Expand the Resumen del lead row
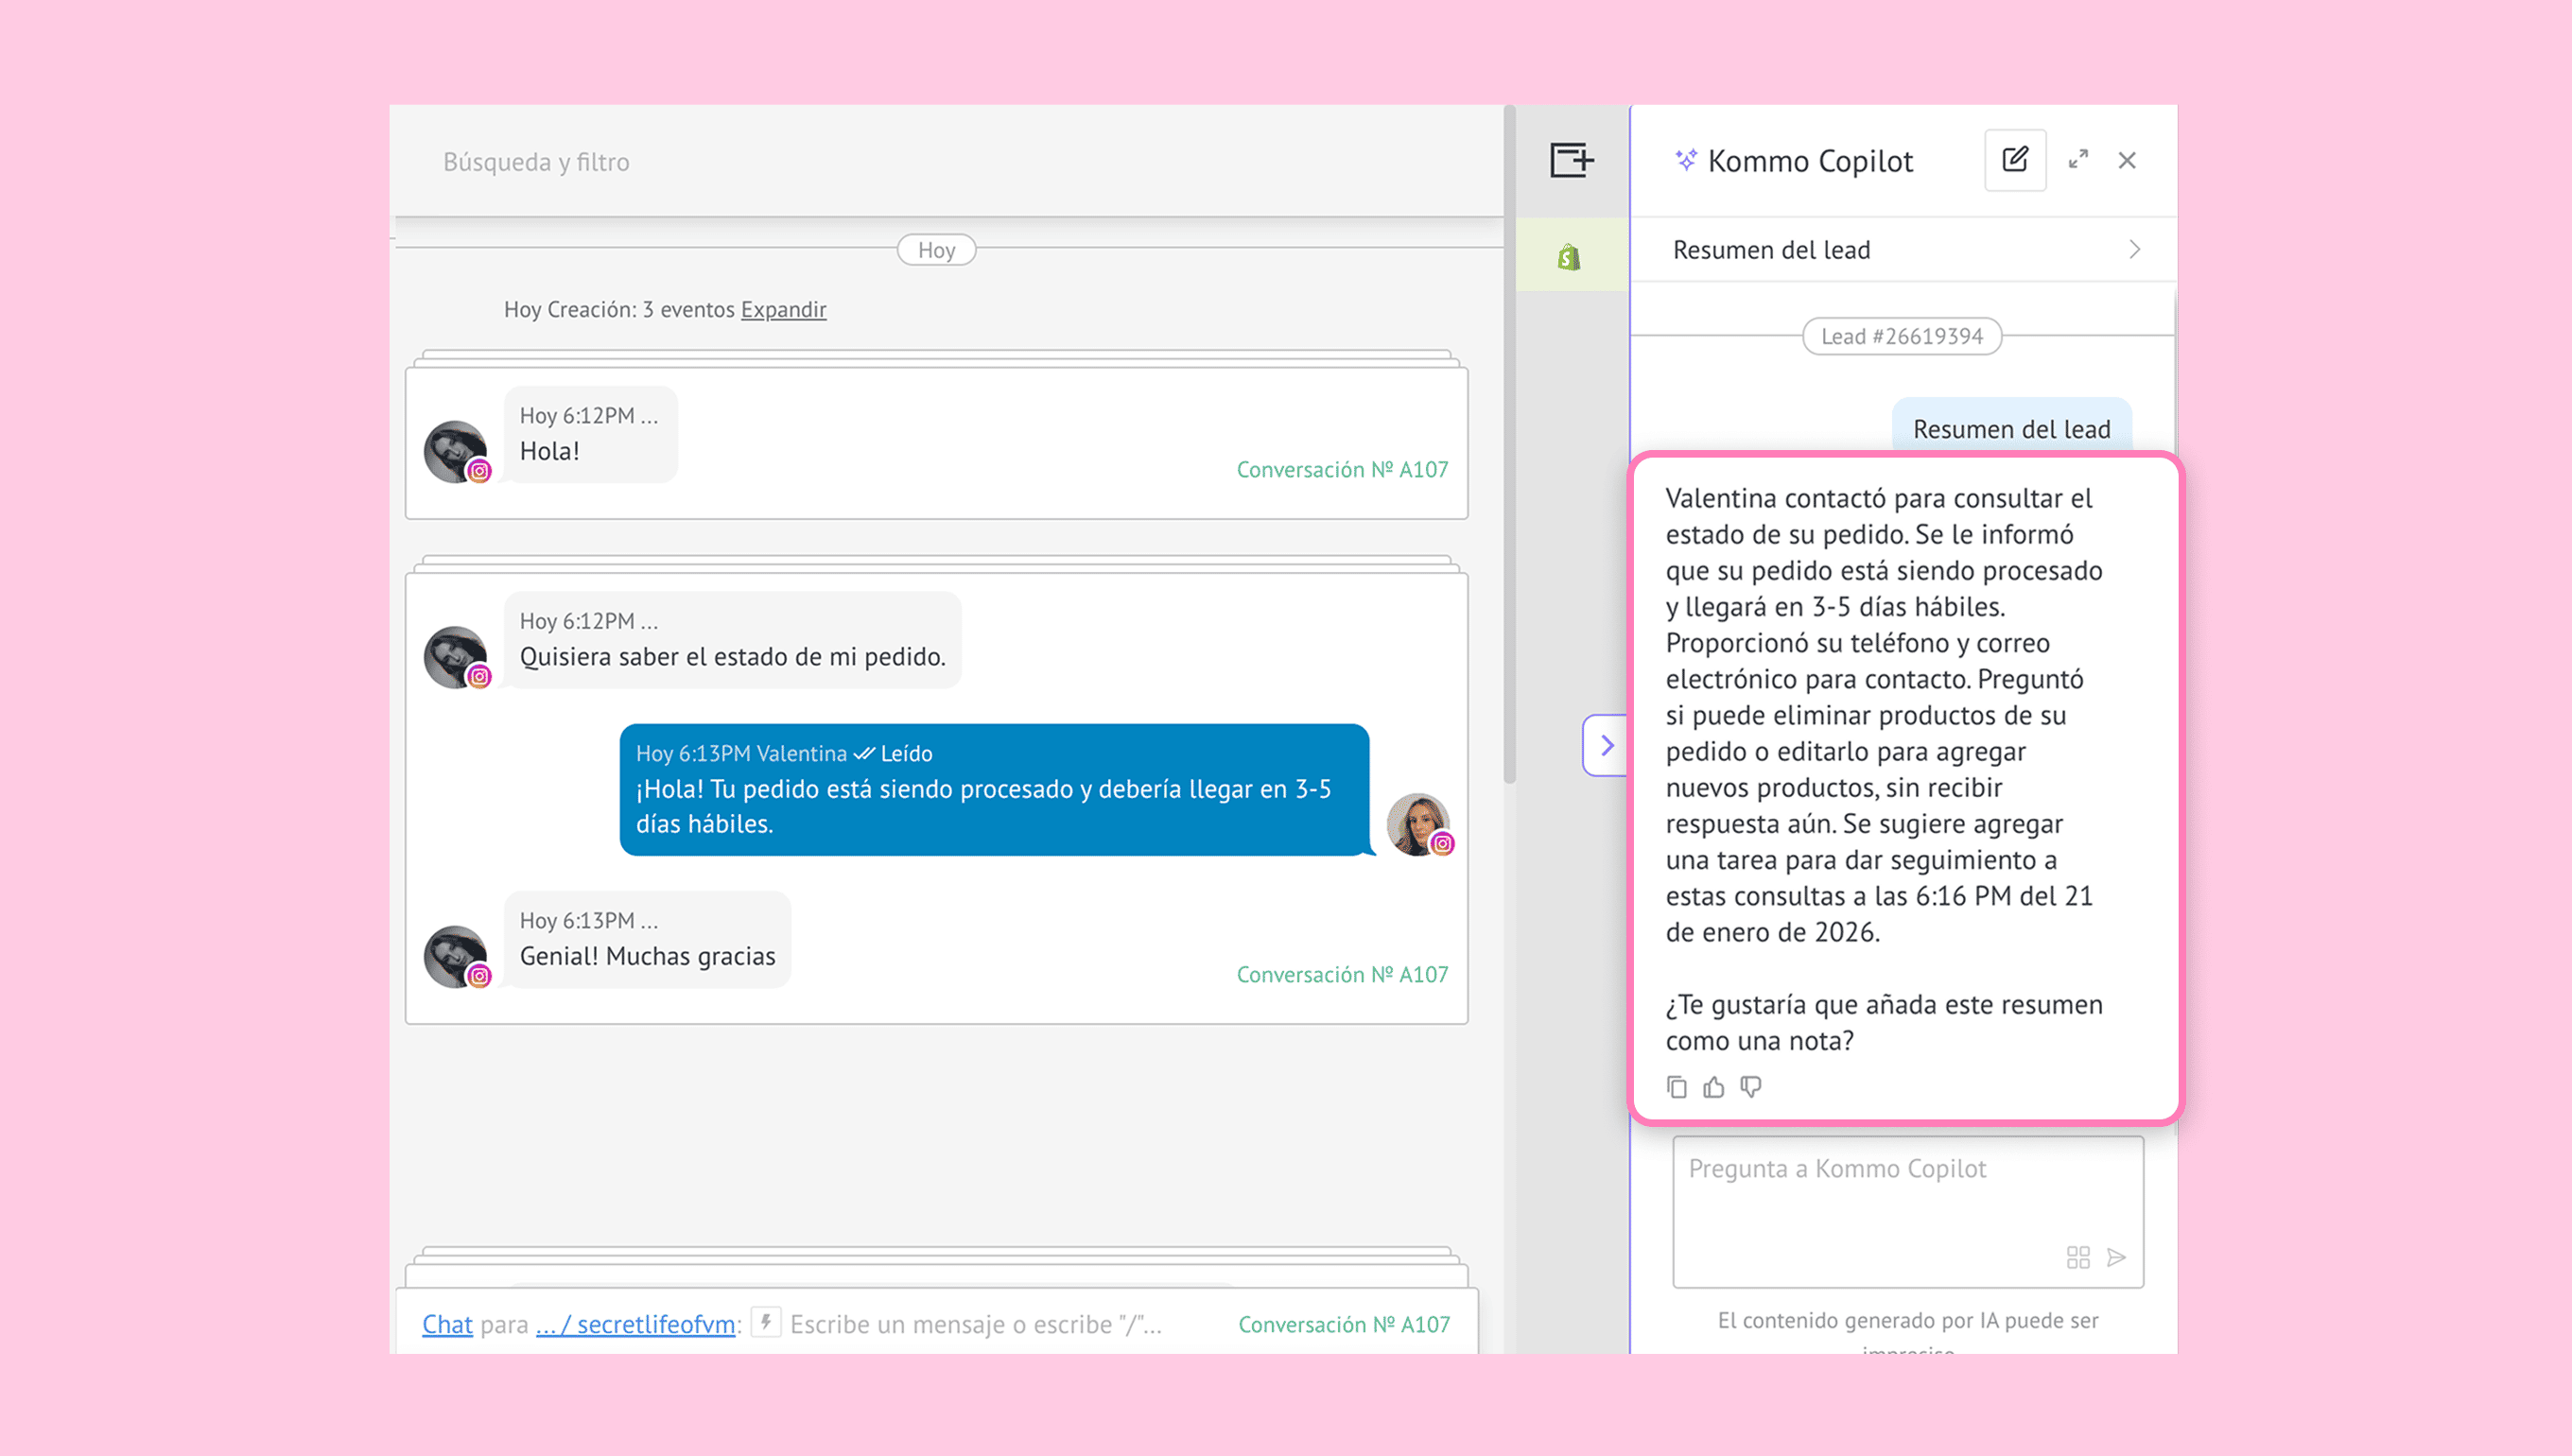This screenshot has height=1456, width=2572. point(2134,250)
